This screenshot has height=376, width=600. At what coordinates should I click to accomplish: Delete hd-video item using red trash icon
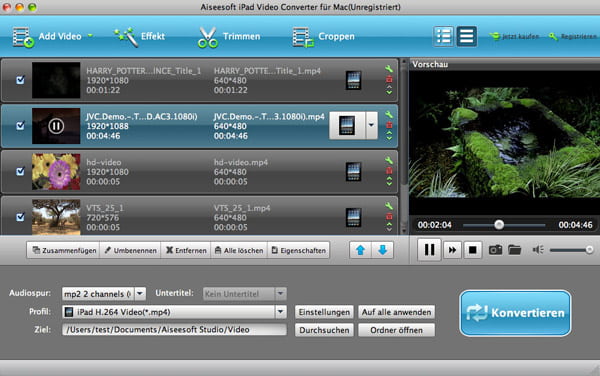click(389, 171)
